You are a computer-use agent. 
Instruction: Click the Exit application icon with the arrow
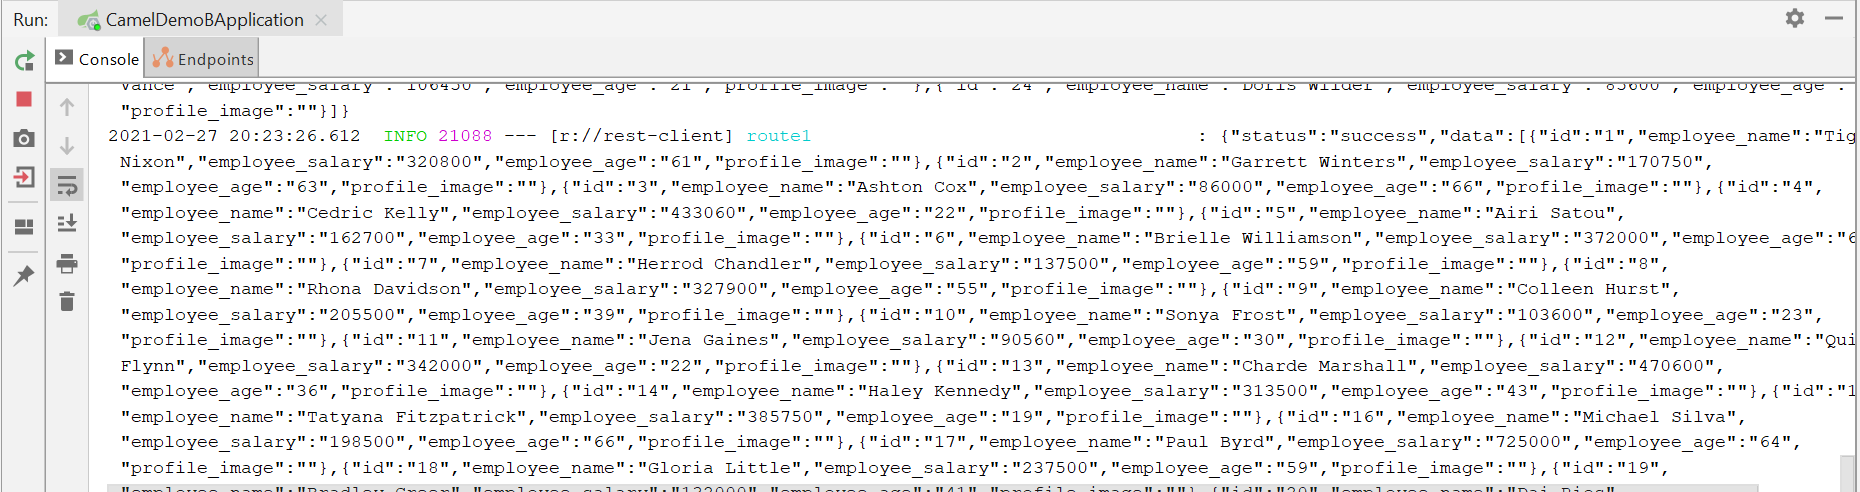click(24, 178)
